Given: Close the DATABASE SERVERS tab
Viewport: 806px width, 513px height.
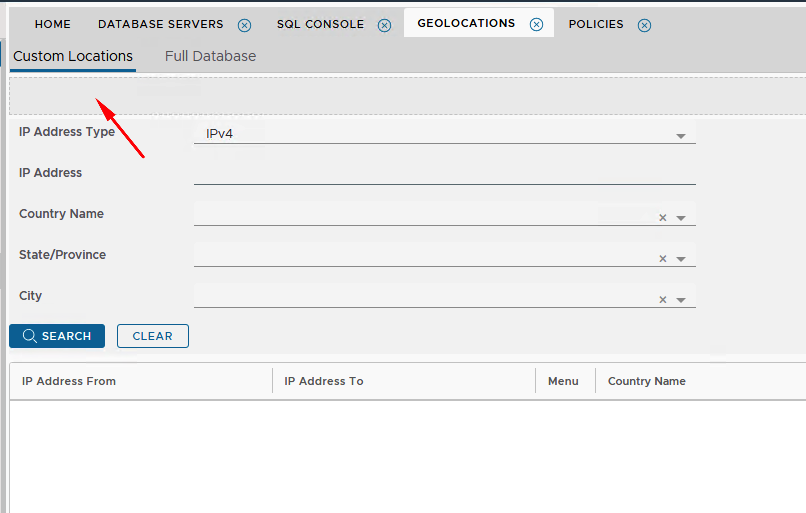Looking at the screenshot, I should 244,25.
